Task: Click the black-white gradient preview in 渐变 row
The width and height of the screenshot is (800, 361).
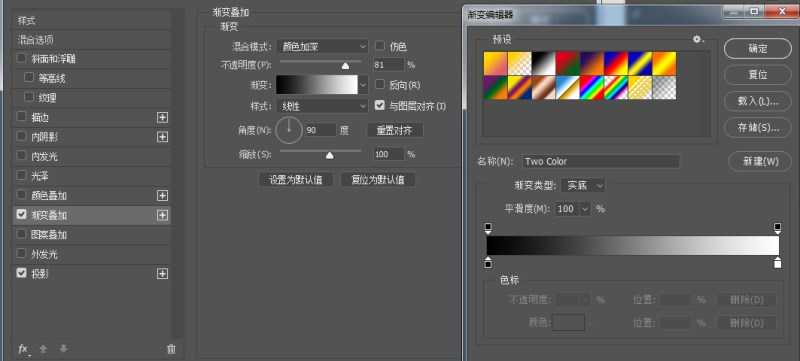Action: tap(317, 85)
